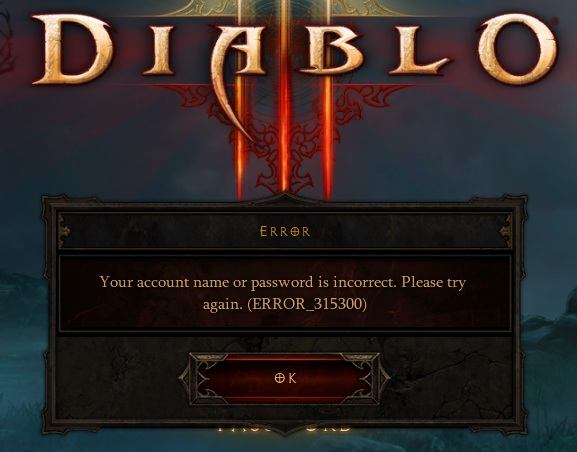Viewport: 577px width, 452px height.
Task: Click the OK button's right arrow ornament
Action: tap(383, 378)
